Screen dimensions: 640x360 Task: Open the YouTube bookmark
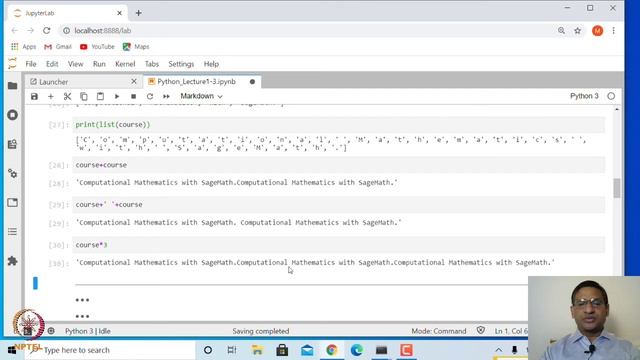click(x=97, y=47)
